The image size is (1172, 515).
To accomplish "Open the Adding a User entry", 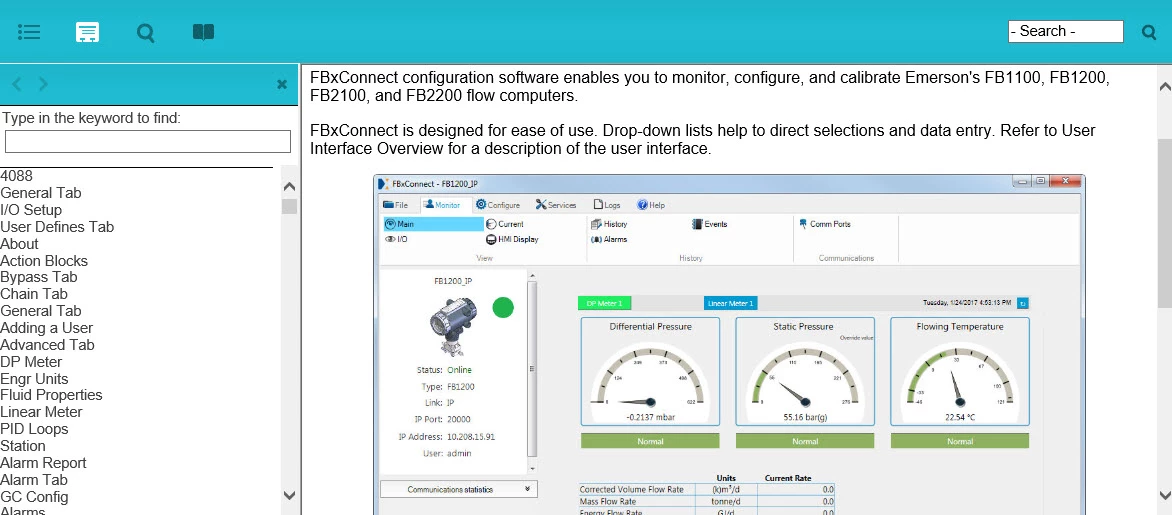I will [x=46, y=327].
